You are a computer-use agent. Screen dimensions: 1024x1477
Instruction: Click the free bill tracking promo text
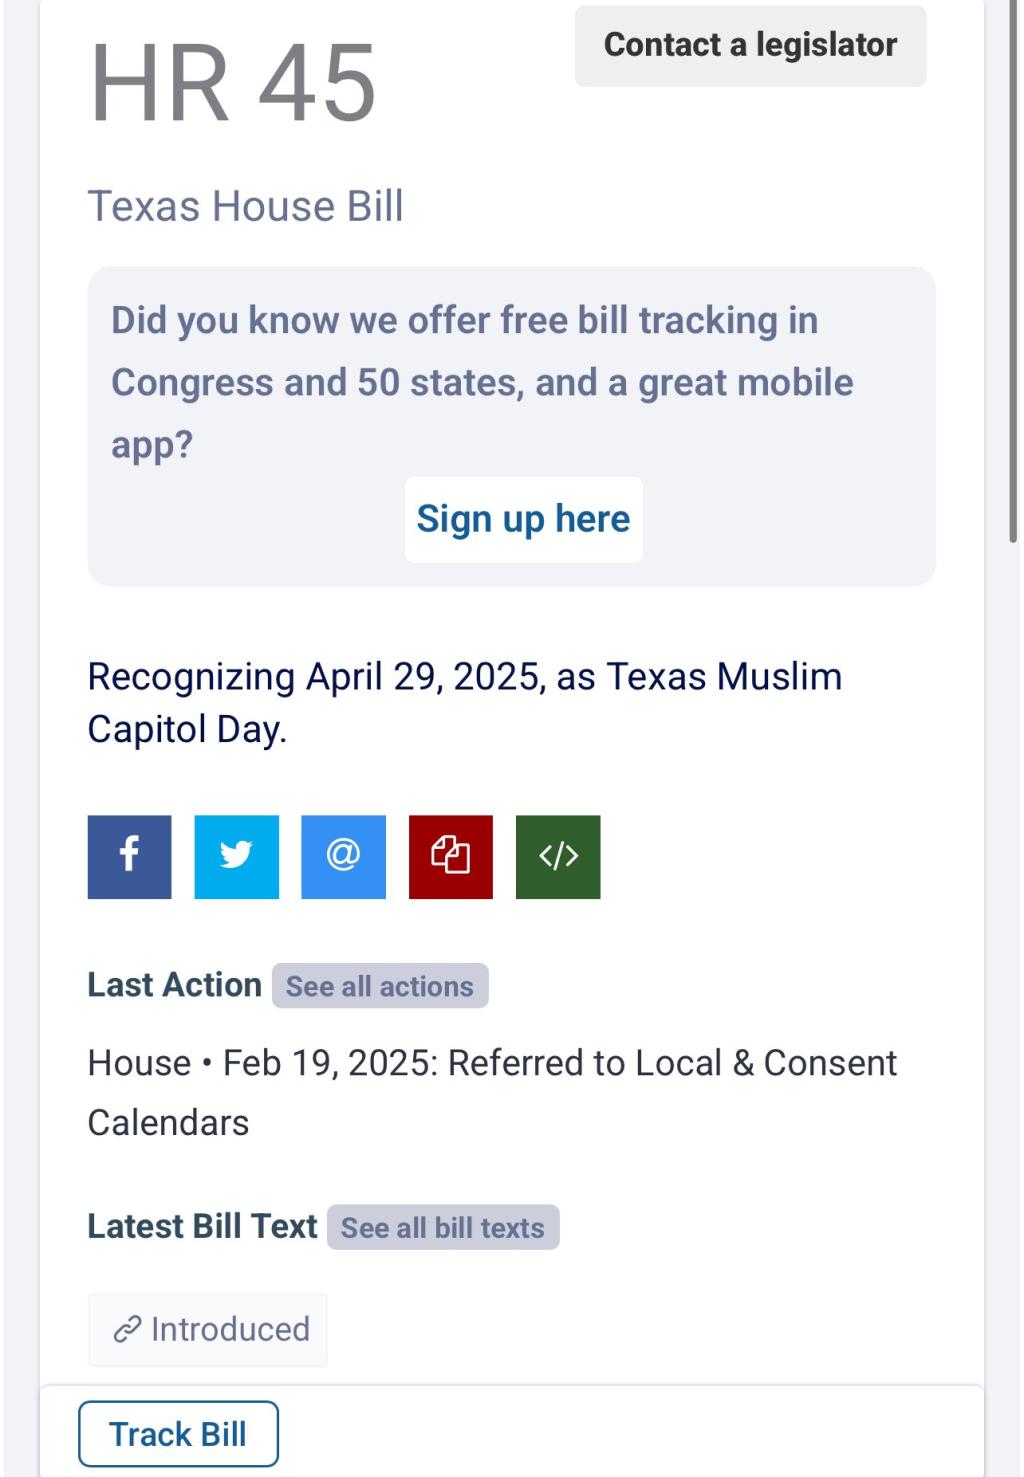(x=482, y=381)
